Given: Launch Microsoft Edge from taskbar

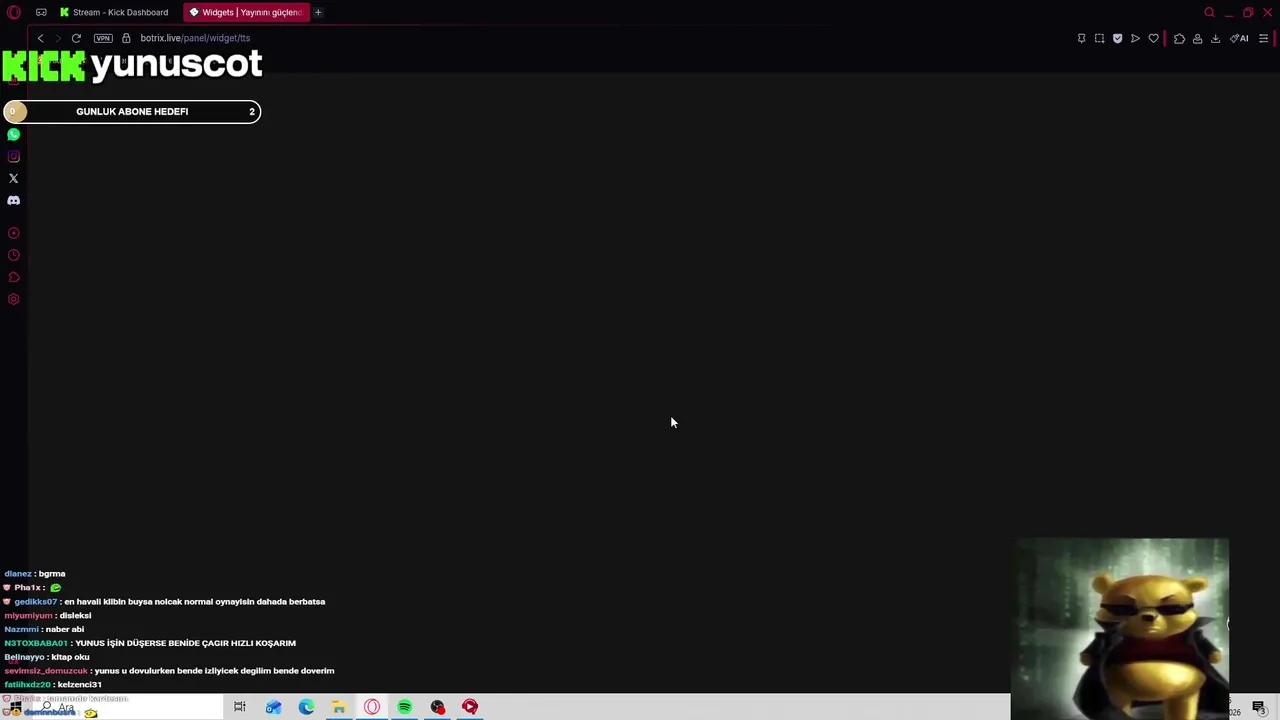Looking at the screenshot, I should [306, 707].
